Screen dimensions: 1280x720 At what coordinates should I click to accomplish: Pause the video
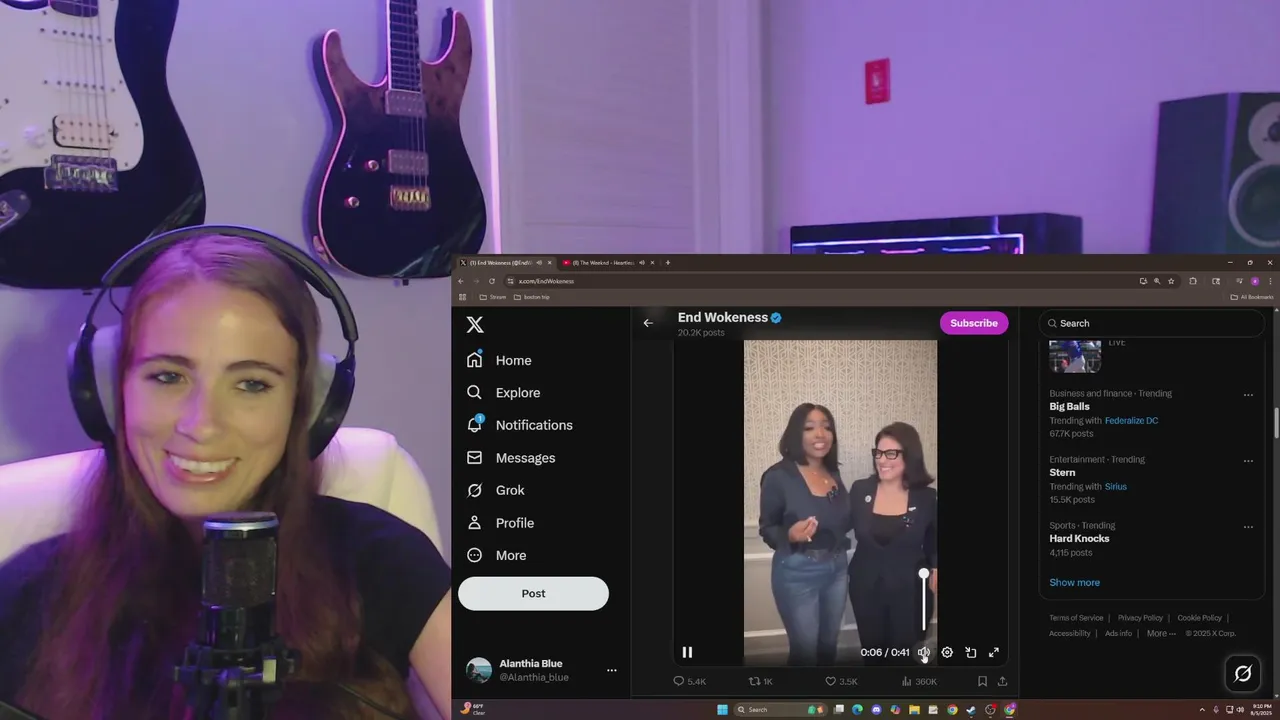pyautogui.click(x=687, y=652)
